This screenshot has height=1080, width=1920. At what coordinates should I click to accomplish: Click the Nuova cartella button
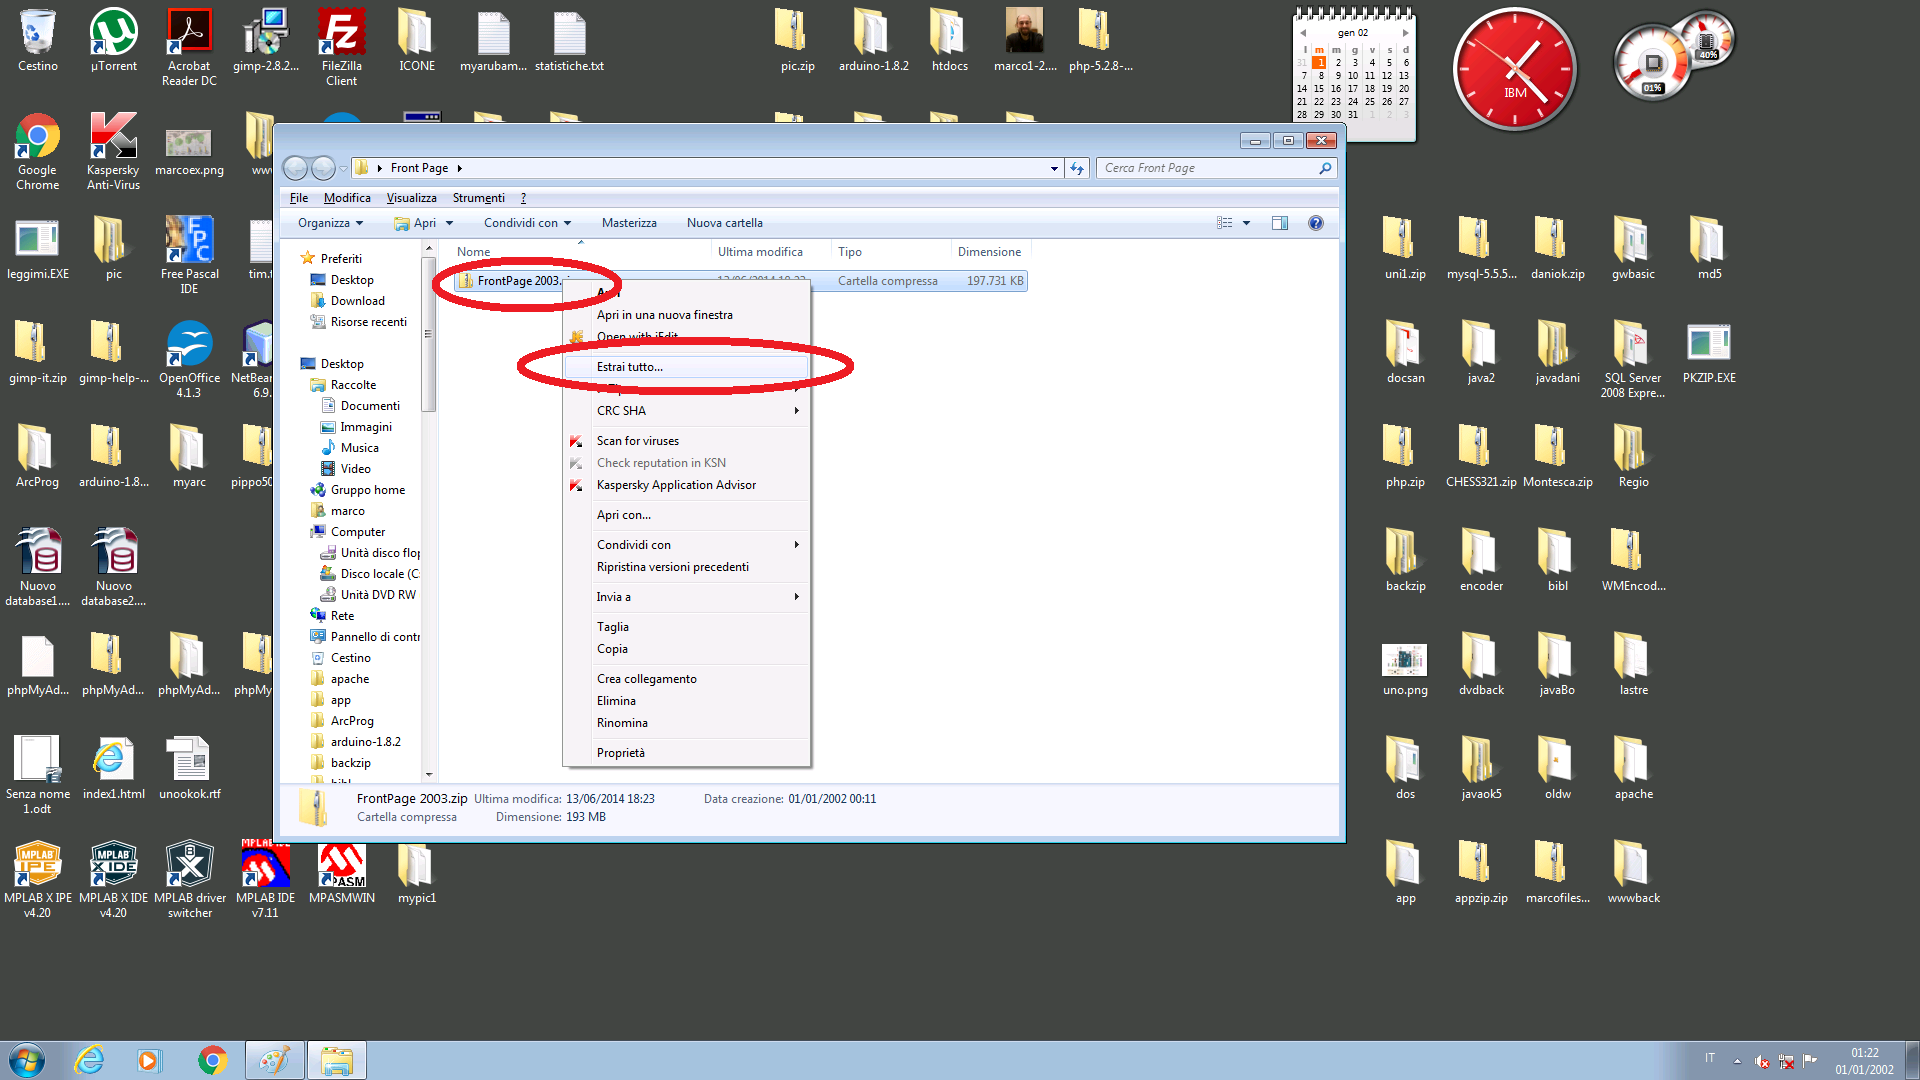(x=724, y=223)
